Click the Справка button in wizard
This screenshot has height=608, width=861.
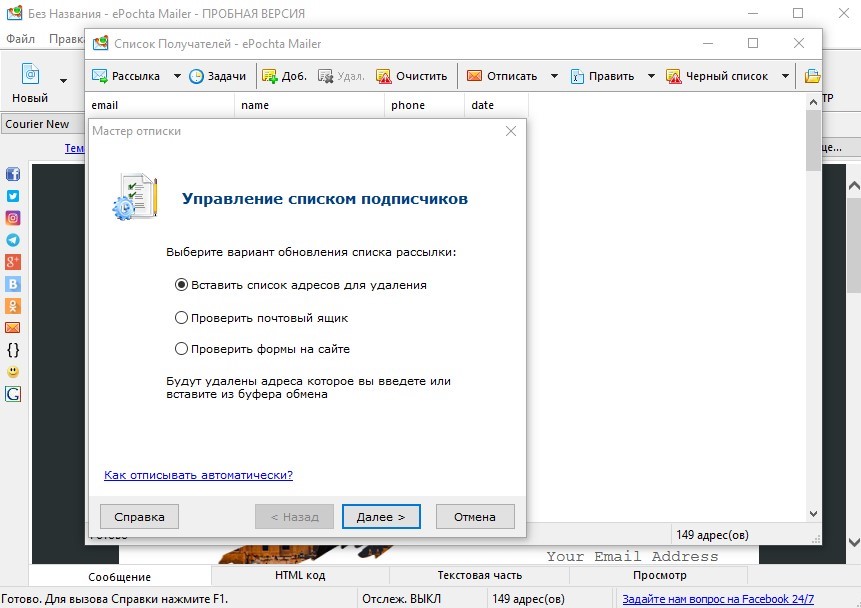click(x=139, y=517)
